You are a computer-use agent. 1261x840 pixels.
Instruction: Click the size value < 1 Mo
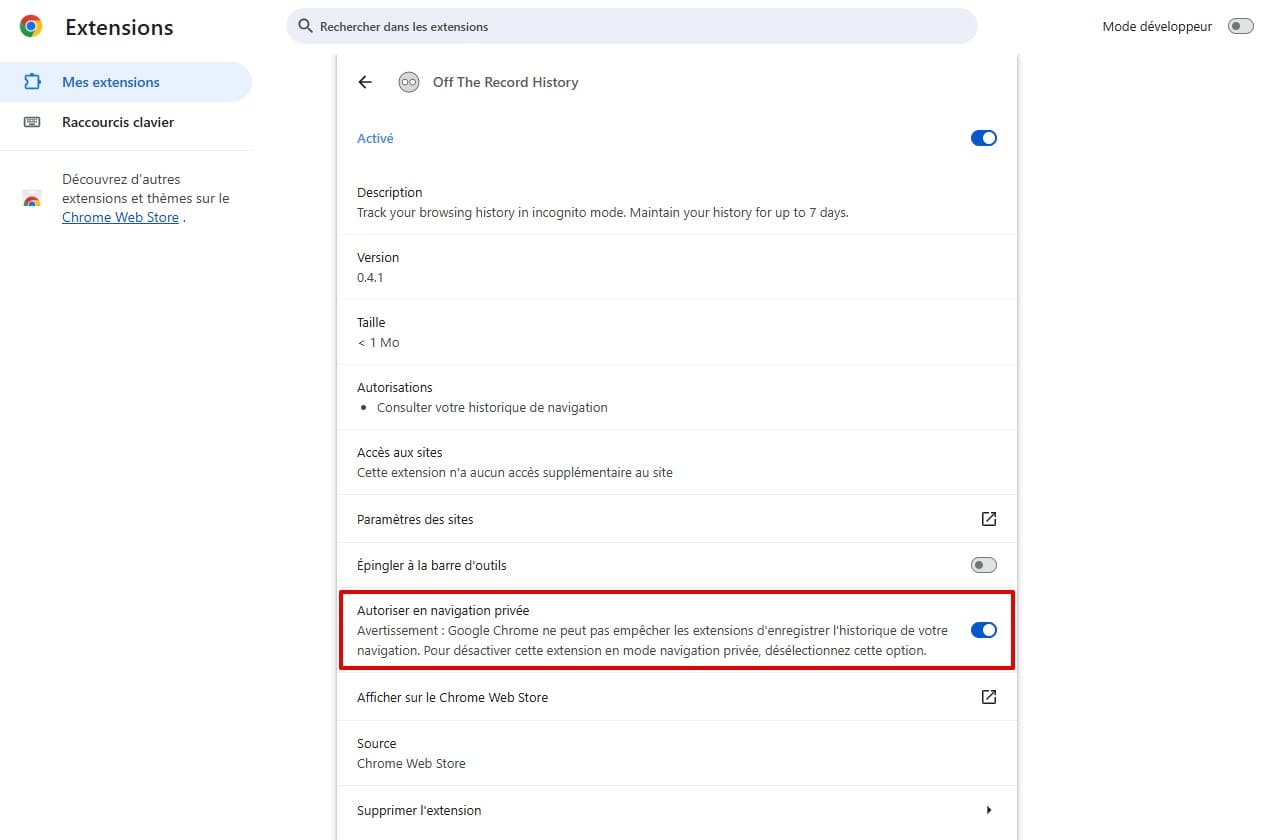(x=378, y=342)
